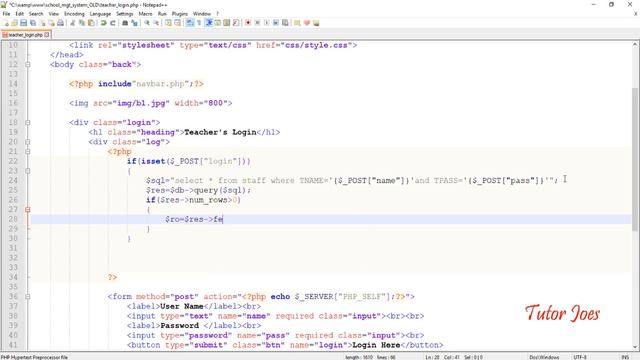640x360 pixels.
Task: Click line number 28 in the margin
Action: click(x=13, y=219)
